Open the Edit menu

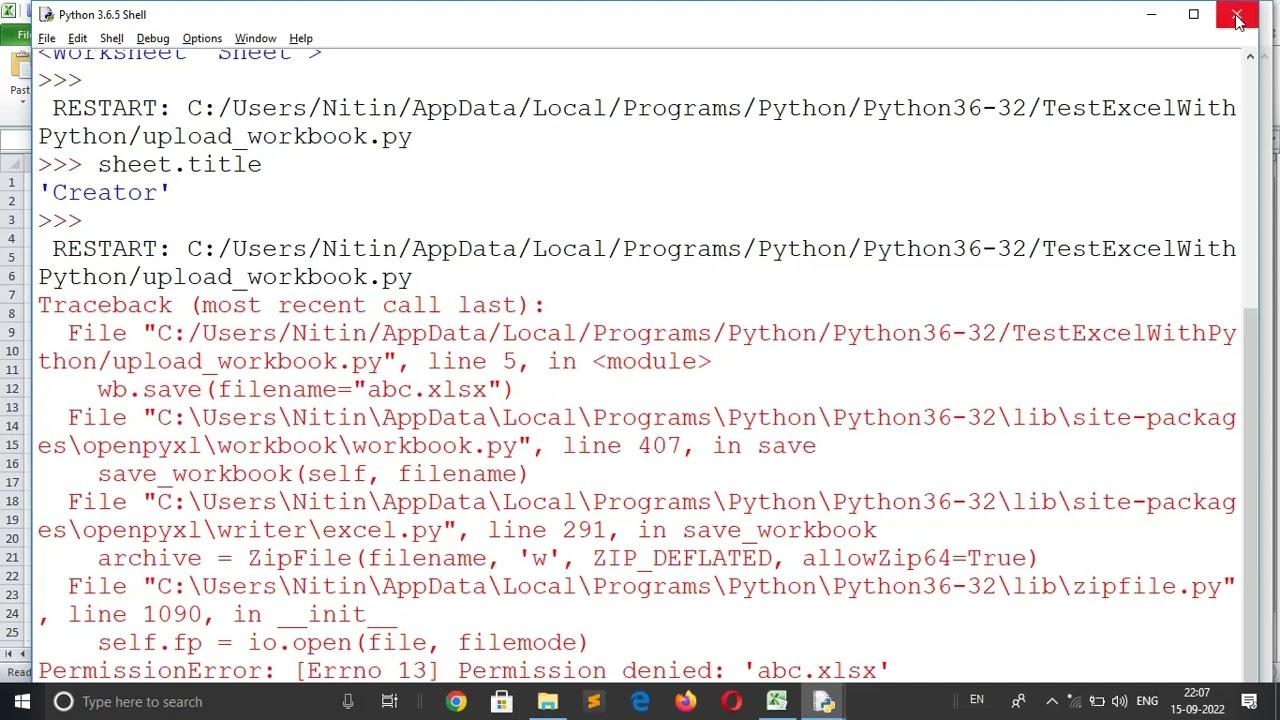click(77, 38)
